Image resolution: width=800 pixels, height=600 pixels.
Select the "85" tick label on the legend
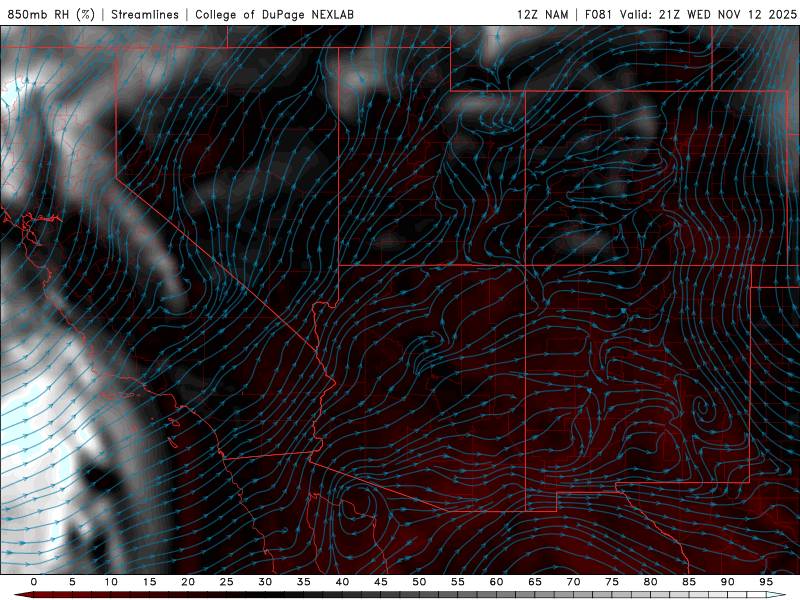click(x=689, y=582)
